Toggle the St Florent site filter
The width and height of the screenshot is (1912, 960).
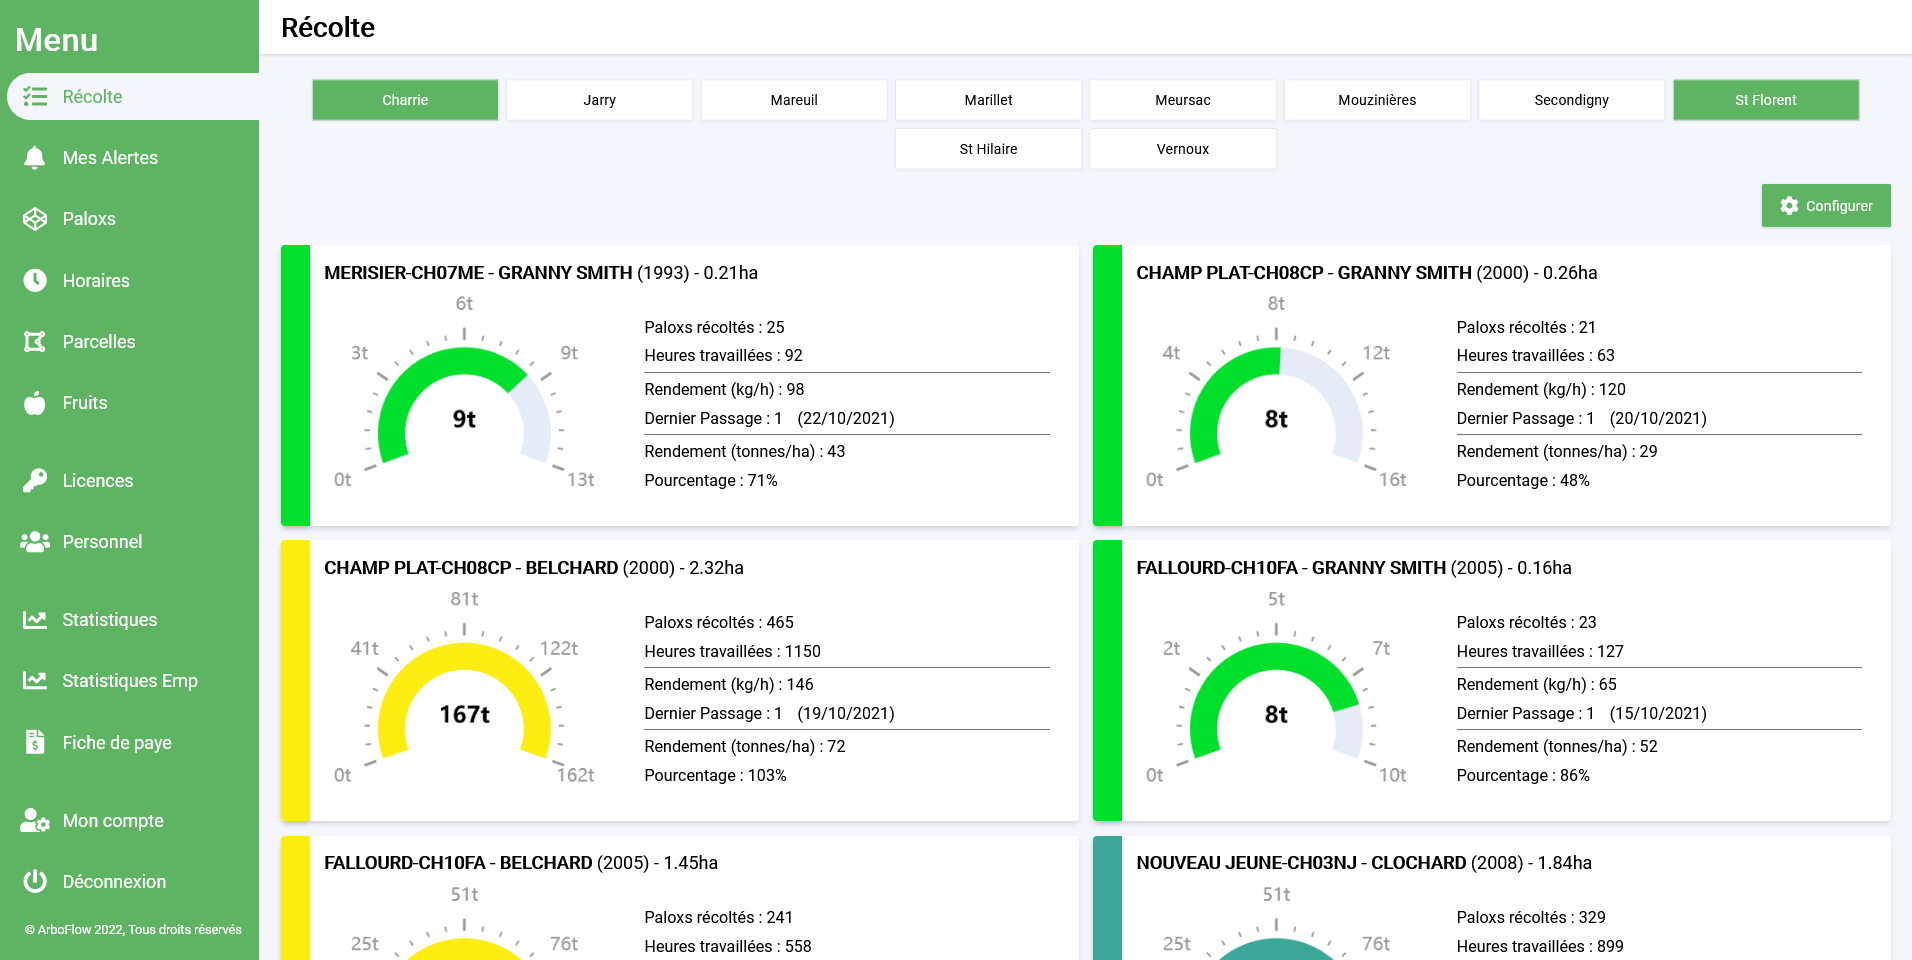pos(1766,100)
